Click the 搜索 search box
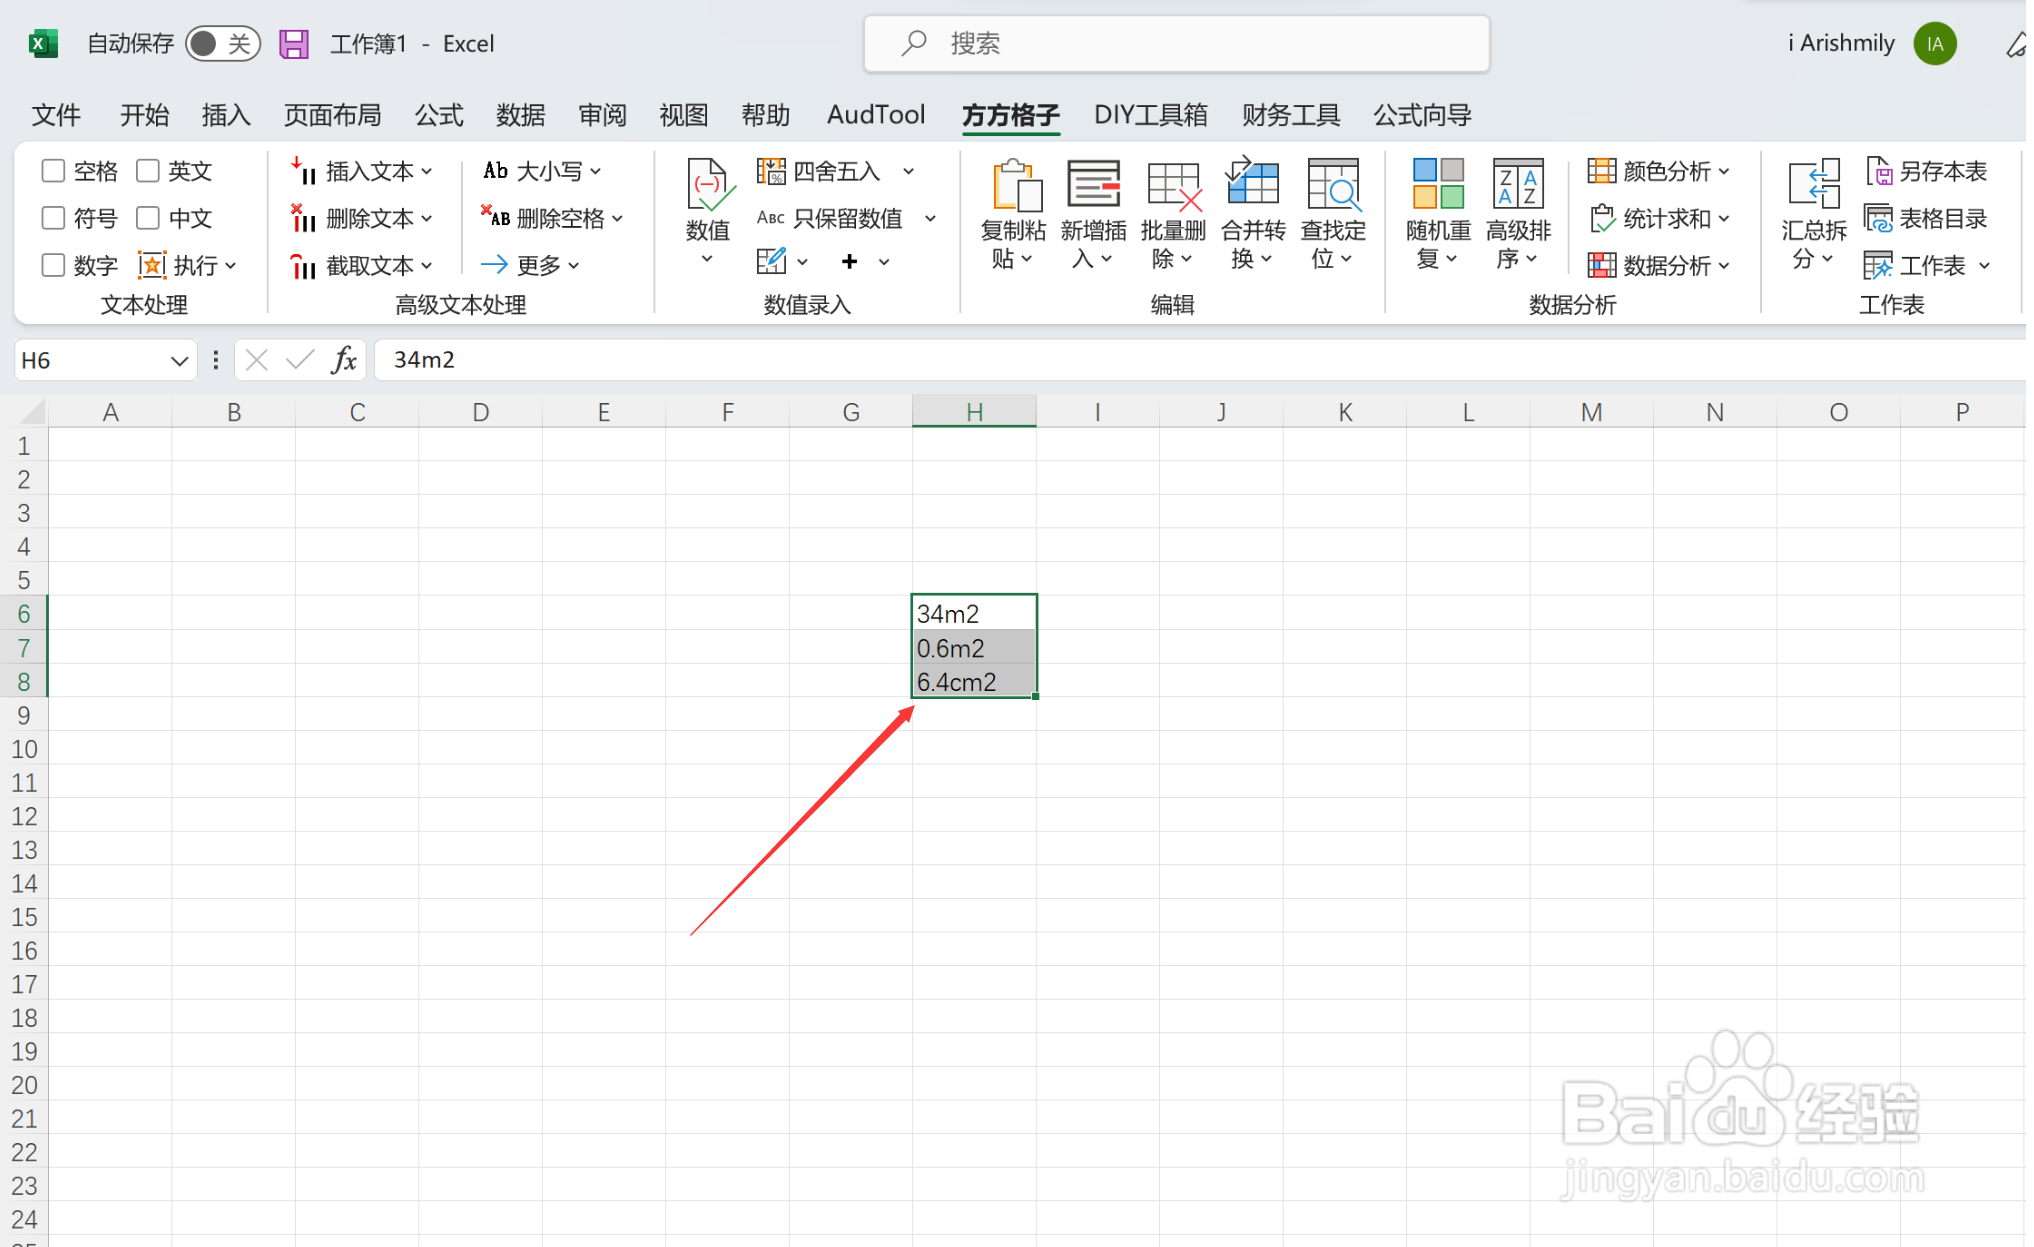 pos(1176,44)
